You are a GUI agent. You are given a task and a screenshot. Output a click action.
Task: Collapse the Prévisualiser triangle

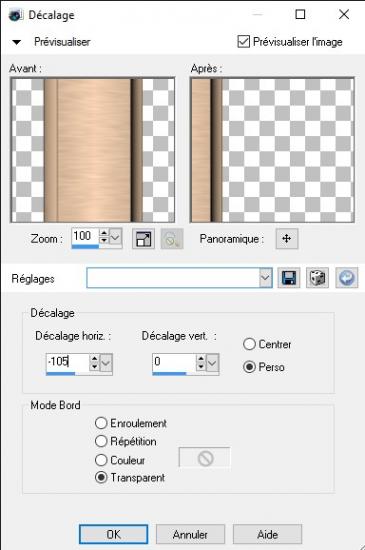tap(16, 42)
